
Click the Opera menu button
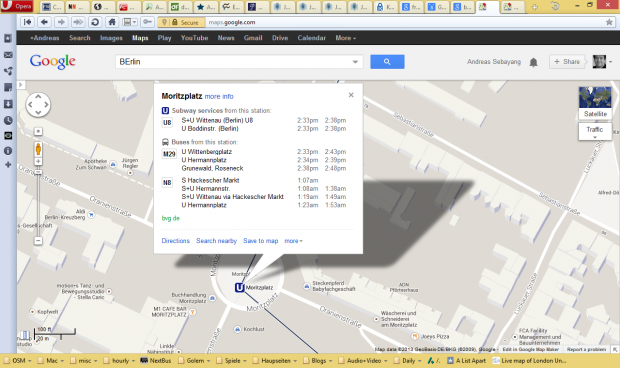pos(17,6)
